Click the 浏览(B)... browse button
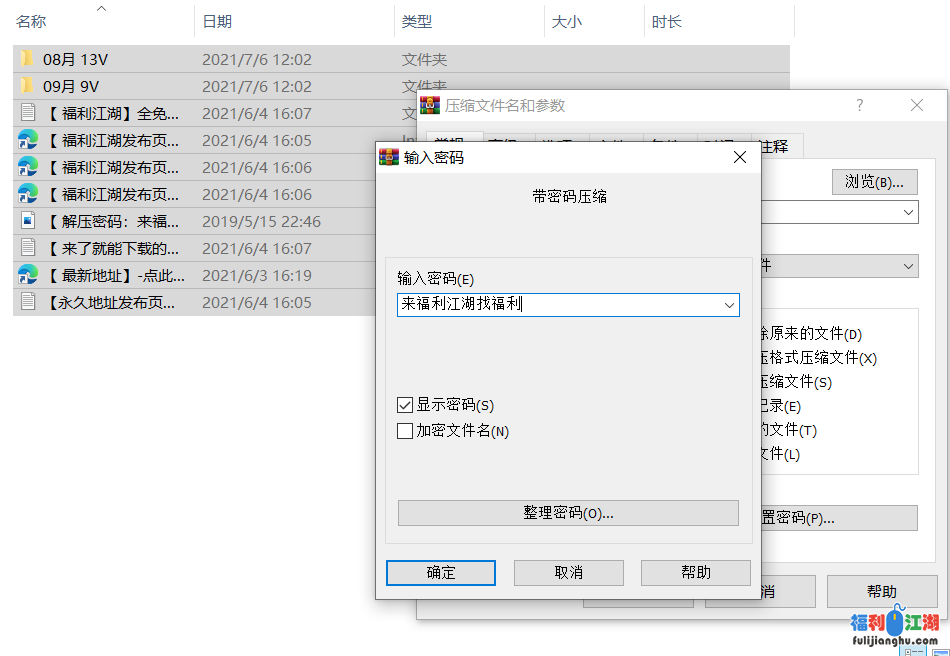 [x=874, y=181]
